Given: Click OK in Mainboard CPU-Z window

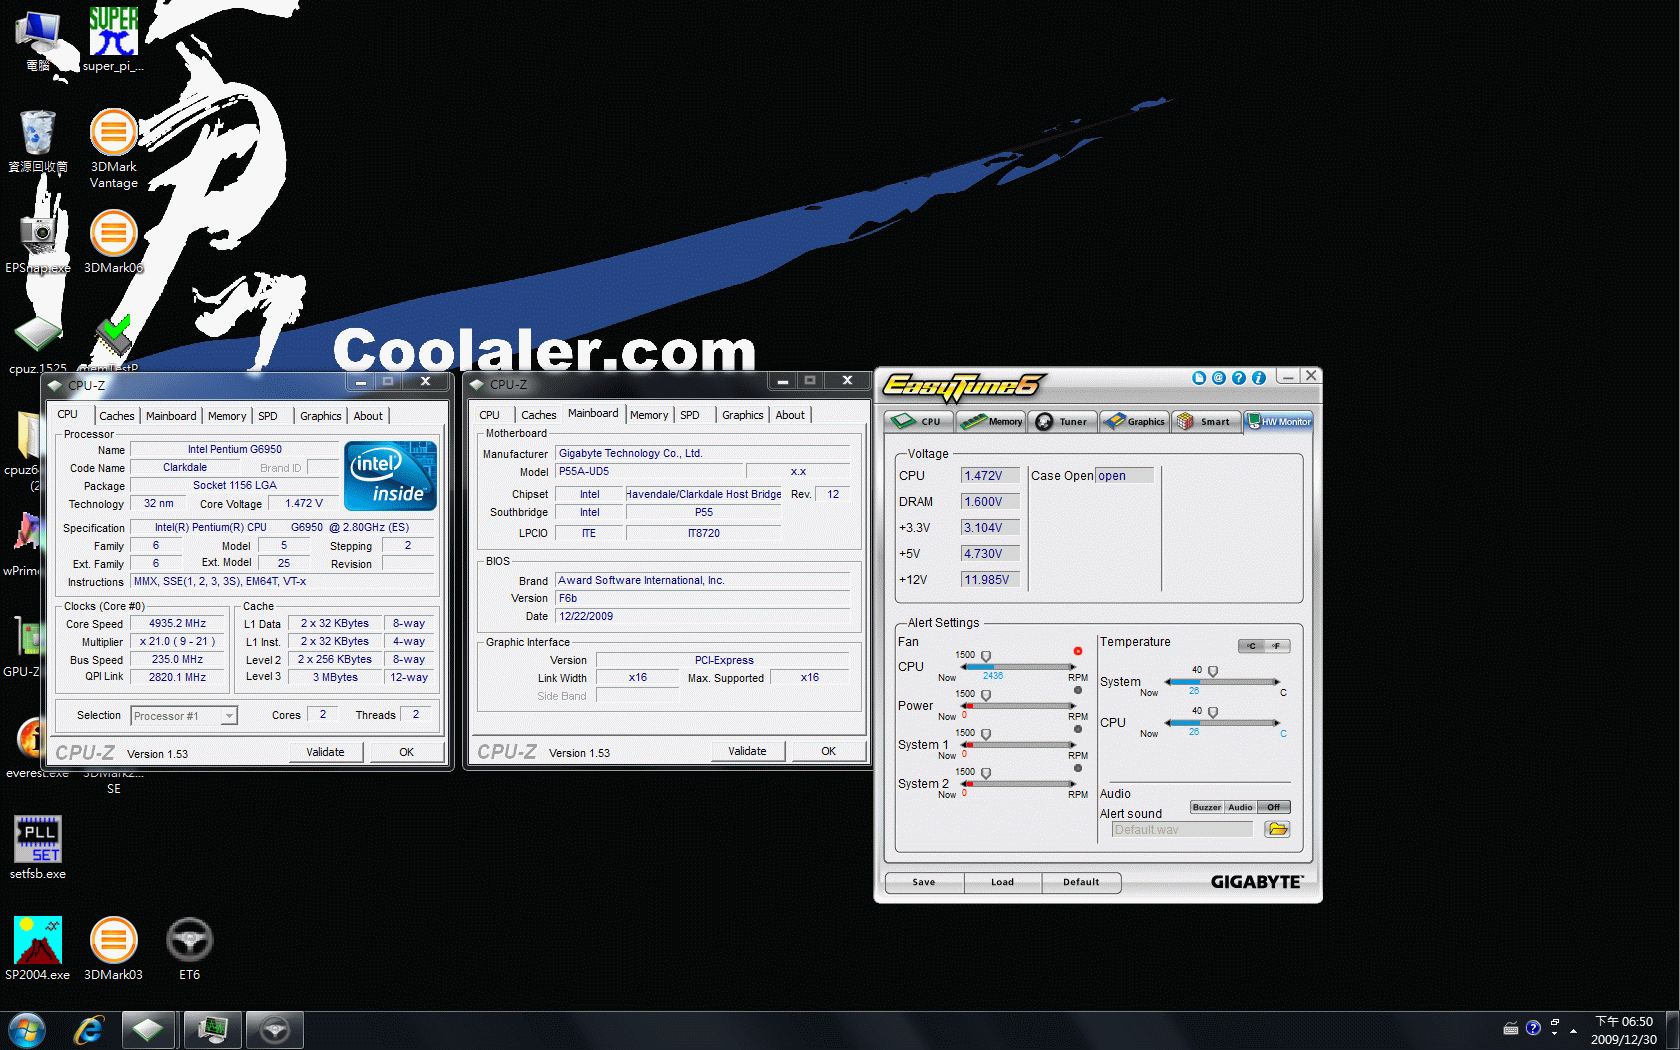Looking at the screenshot, I should click(x=828, y=751).
